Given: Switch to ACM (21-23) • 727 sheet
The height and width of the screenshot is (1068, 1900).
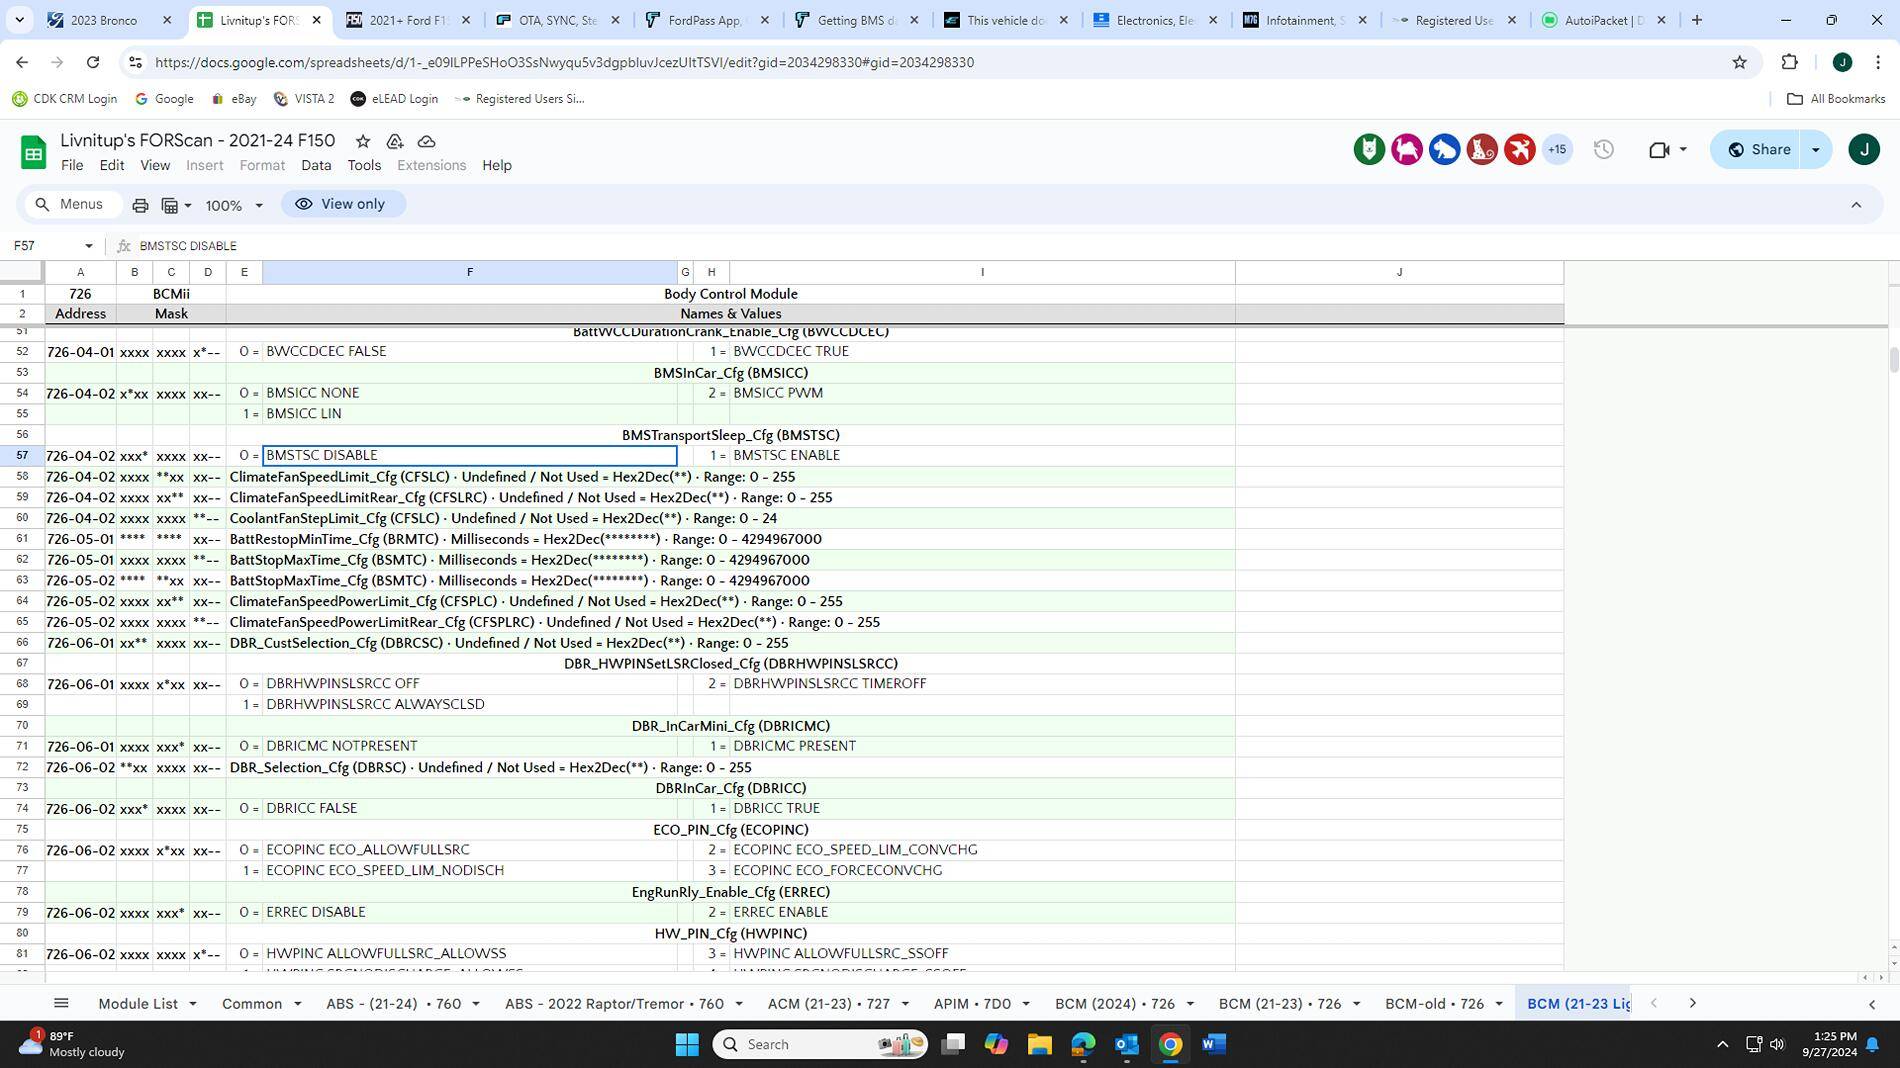Looking at the screenshot, I should point(829,1004).
